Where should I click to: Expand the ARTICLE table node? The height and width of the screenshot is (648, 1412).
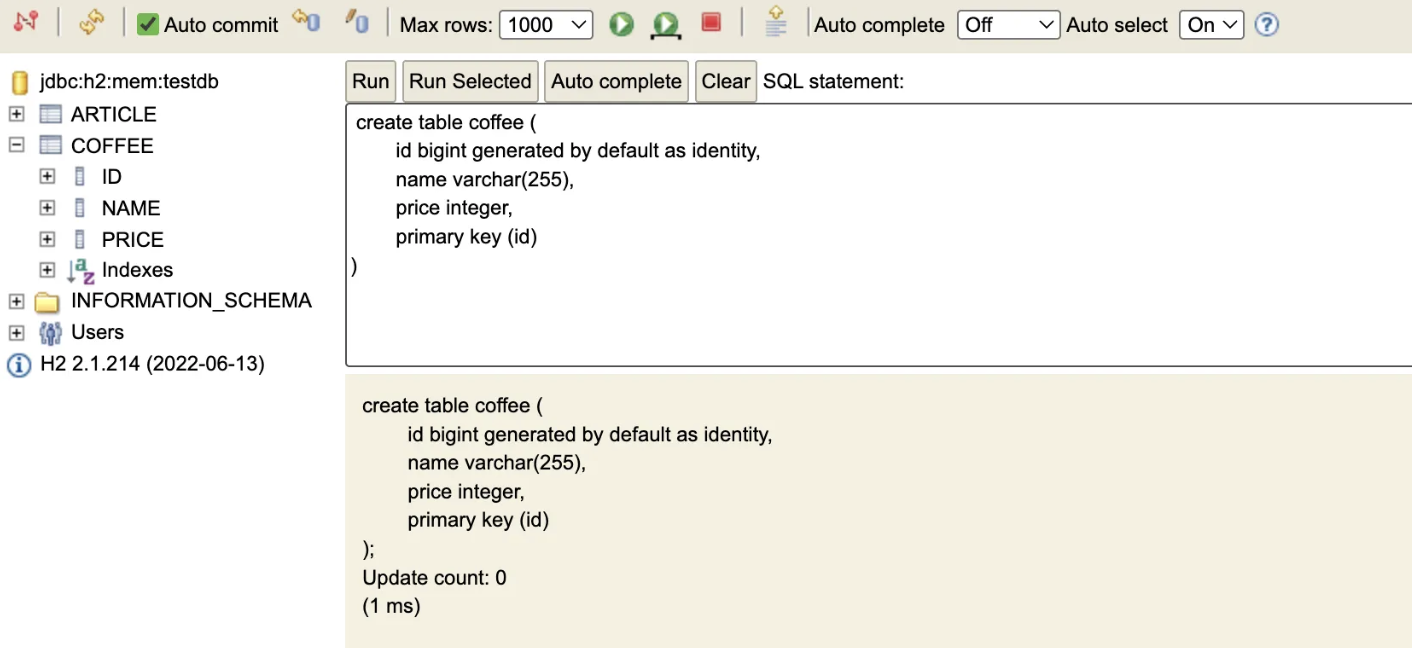click(x=16, y=114)
